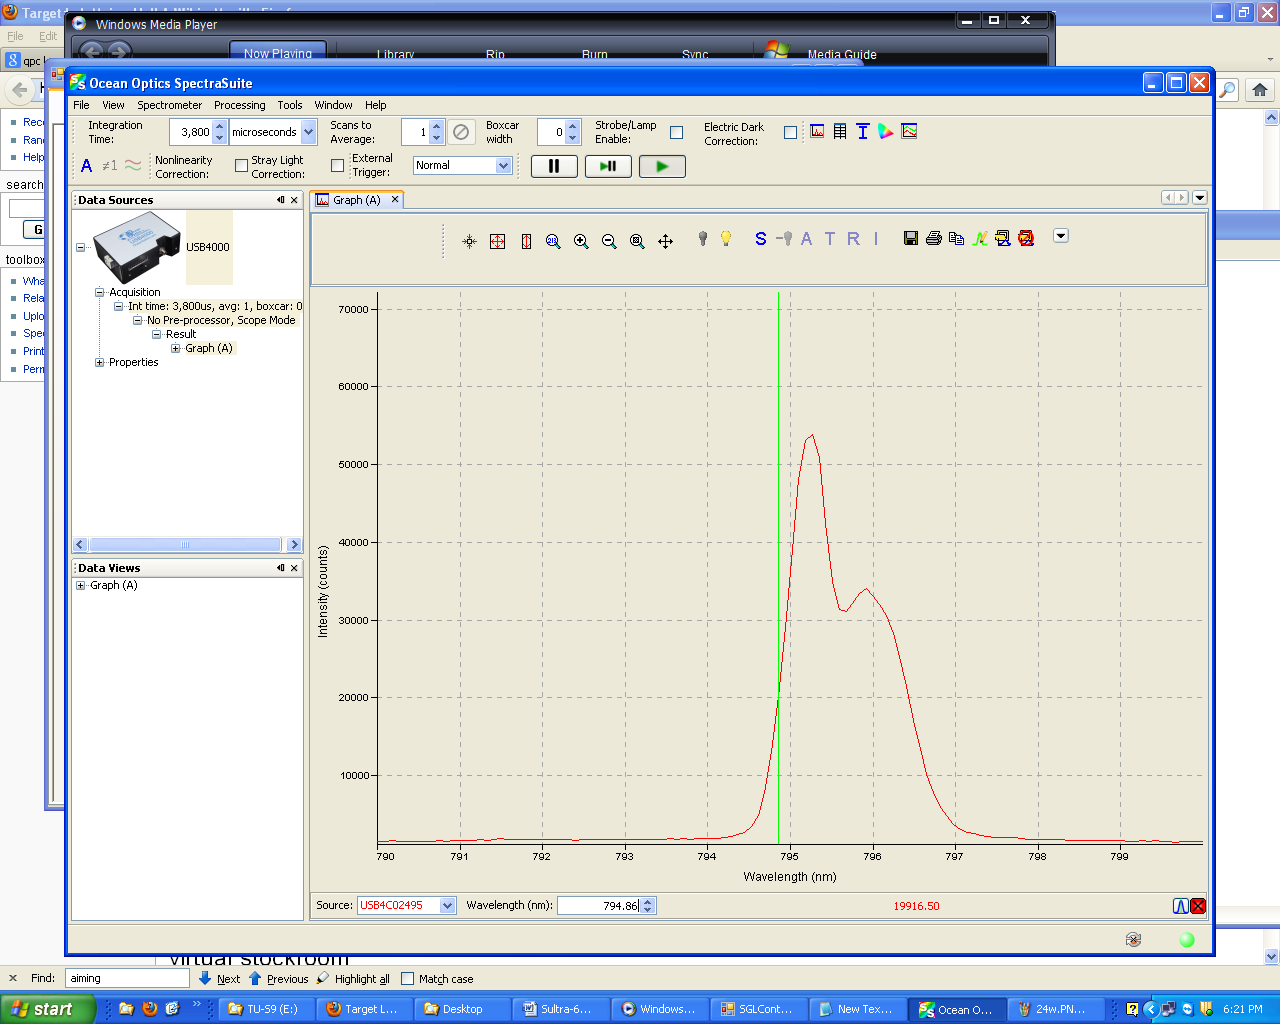The image size is (1280, 1024).
Task: Activate the pan arrows tool
Action: click(x=665, y=241)
